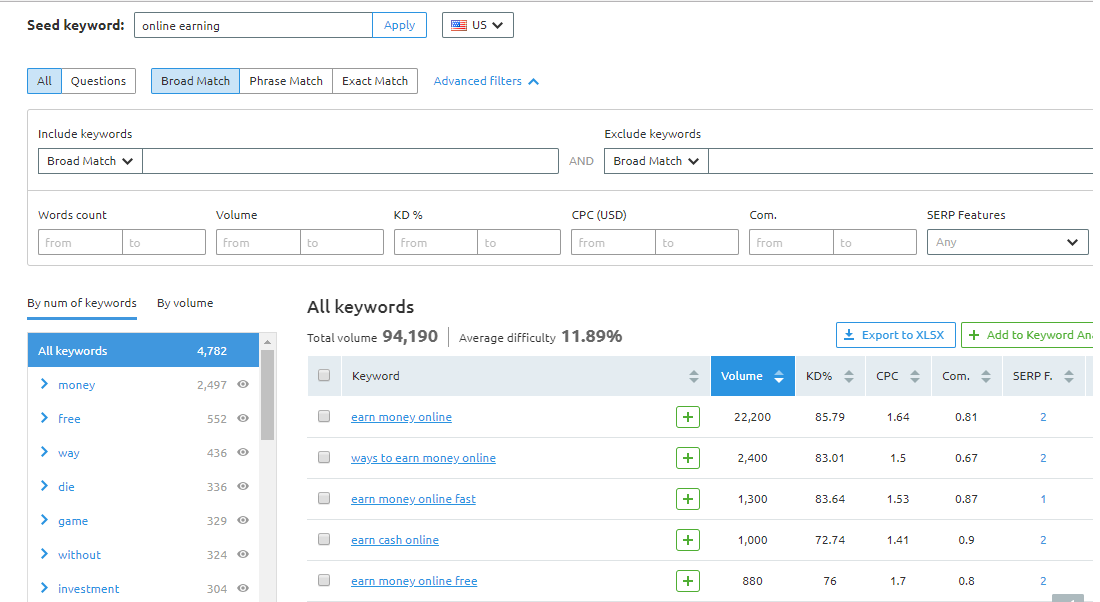Sort by CPC column arrows

click(915, 376)
